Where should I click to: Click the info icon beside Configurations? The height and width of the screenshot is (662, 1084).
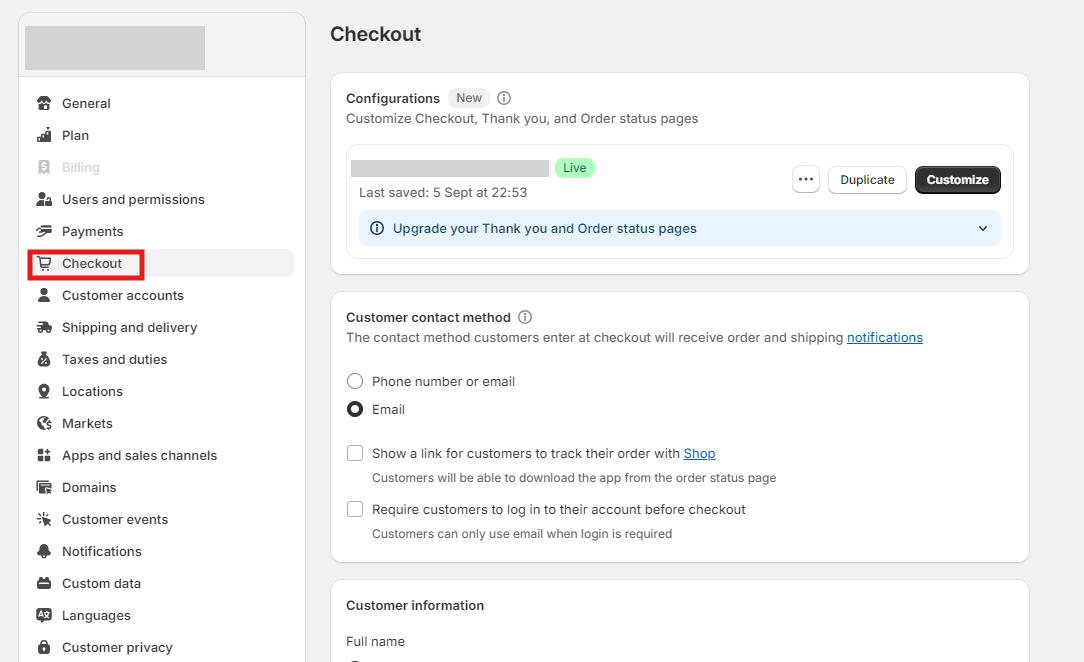pos(504,98)
